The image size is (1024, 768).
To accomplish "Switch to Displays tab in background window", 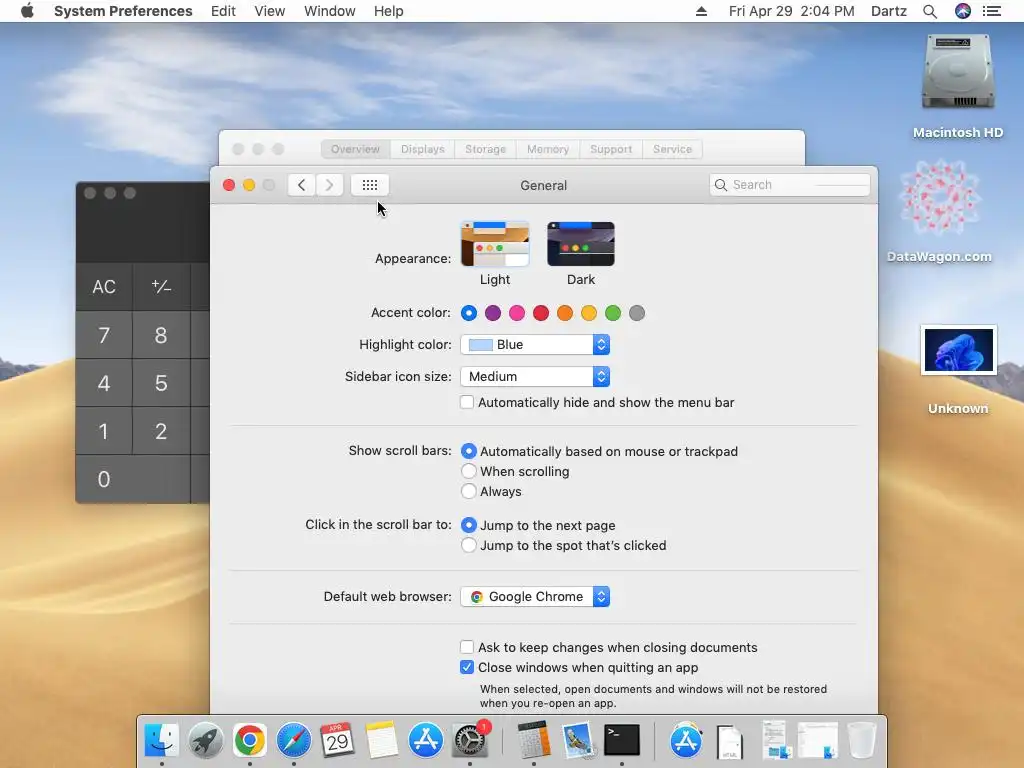I will (423, 149).
